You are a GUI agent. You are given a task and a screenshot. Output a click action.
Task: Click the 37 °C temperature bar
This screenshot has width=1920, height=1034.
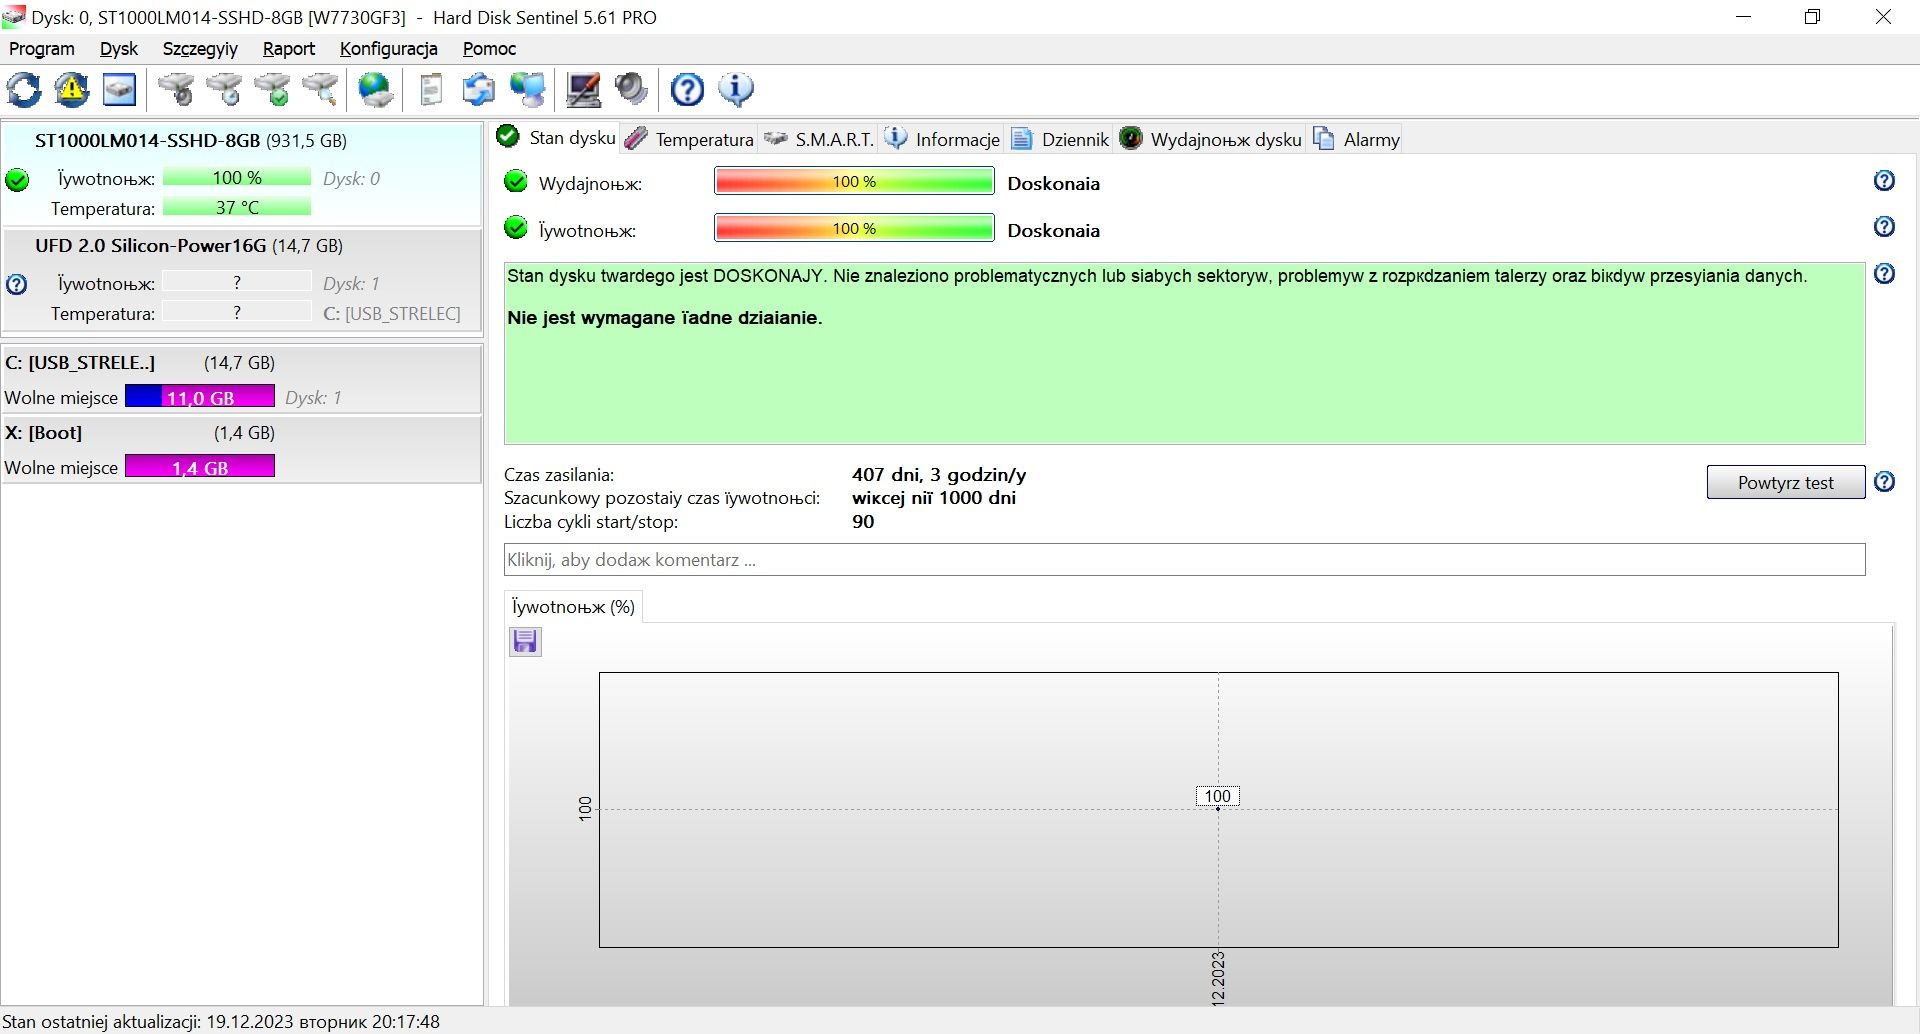237,208
